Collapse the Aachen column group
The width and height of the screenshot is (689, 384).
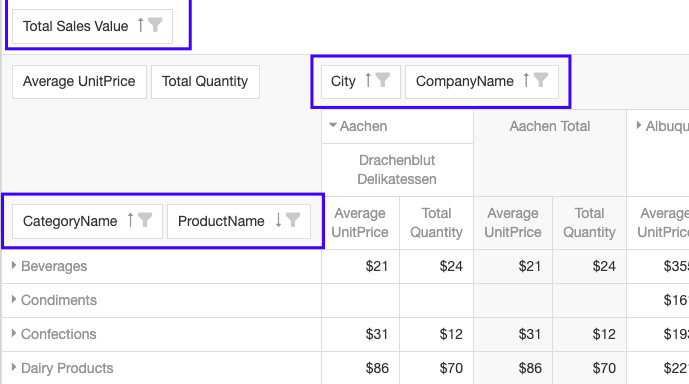click(333, 126)
